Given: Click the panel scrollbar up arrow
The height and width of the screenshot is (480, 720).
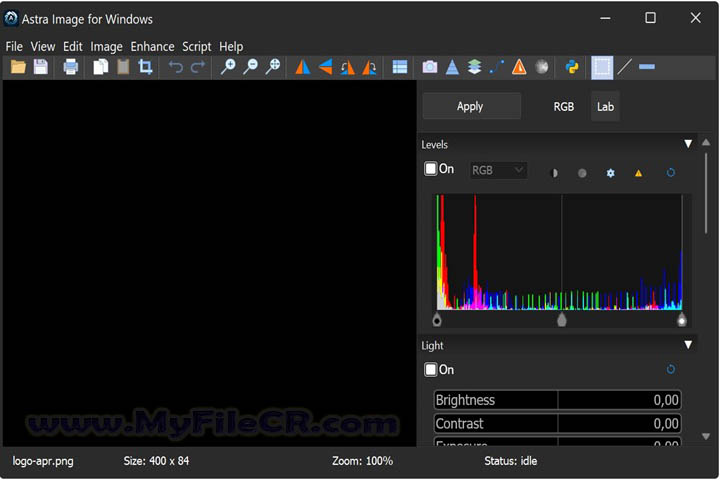Looking at the screenshot, I should (x=706, y=143).
